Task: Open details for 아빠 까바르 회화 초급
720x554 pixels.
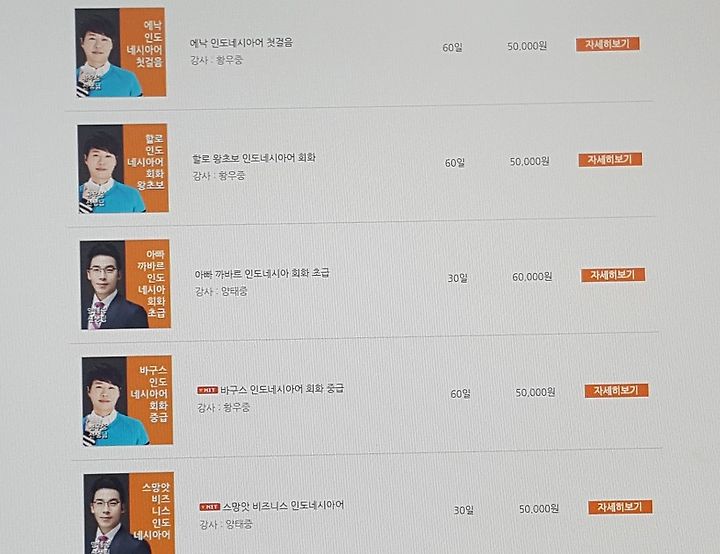Action: [x=613, y=275]
